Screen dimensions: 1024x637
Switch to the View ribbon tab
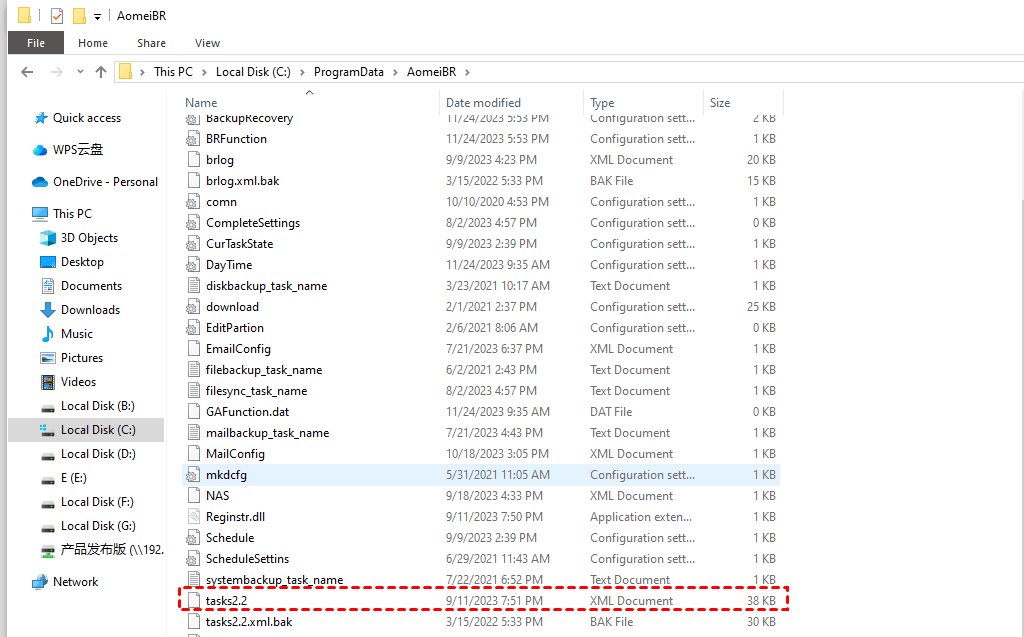tap(207, 42)
